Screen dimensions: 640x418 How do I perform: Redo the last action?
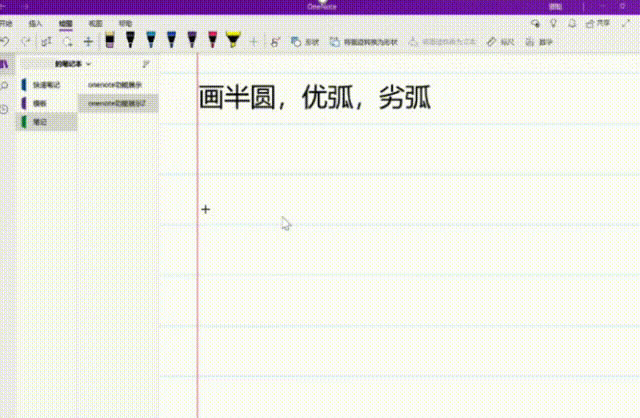click(x=25, y=41)
